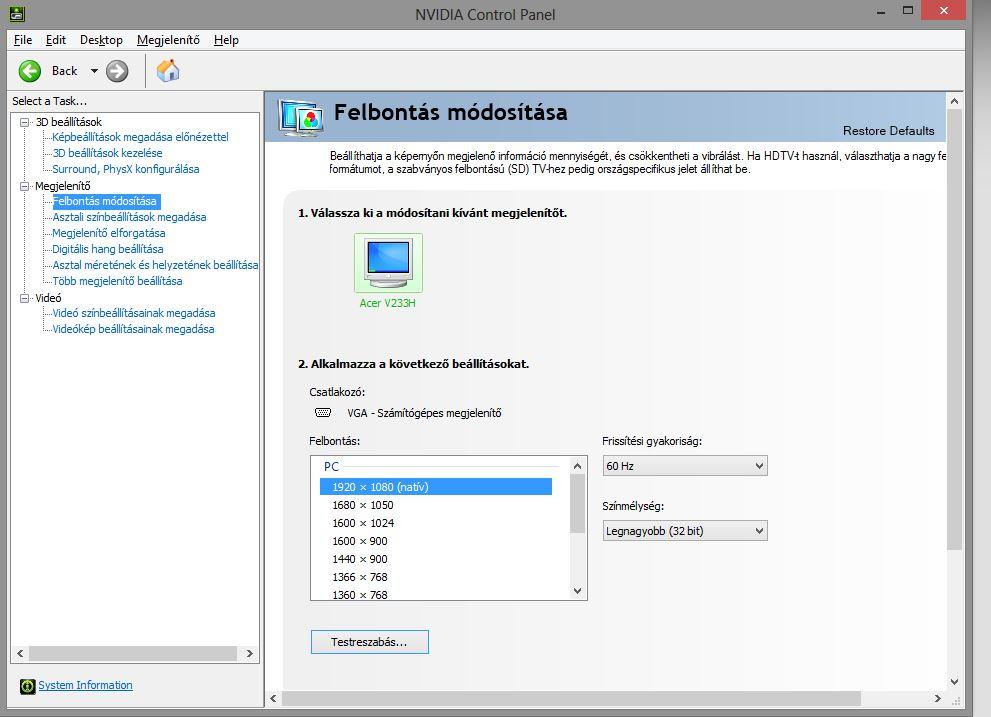This screenshot has width=991, height=717.
Task: Minimize the NVIDIA Control Panel window
Action: click(881, 11)
